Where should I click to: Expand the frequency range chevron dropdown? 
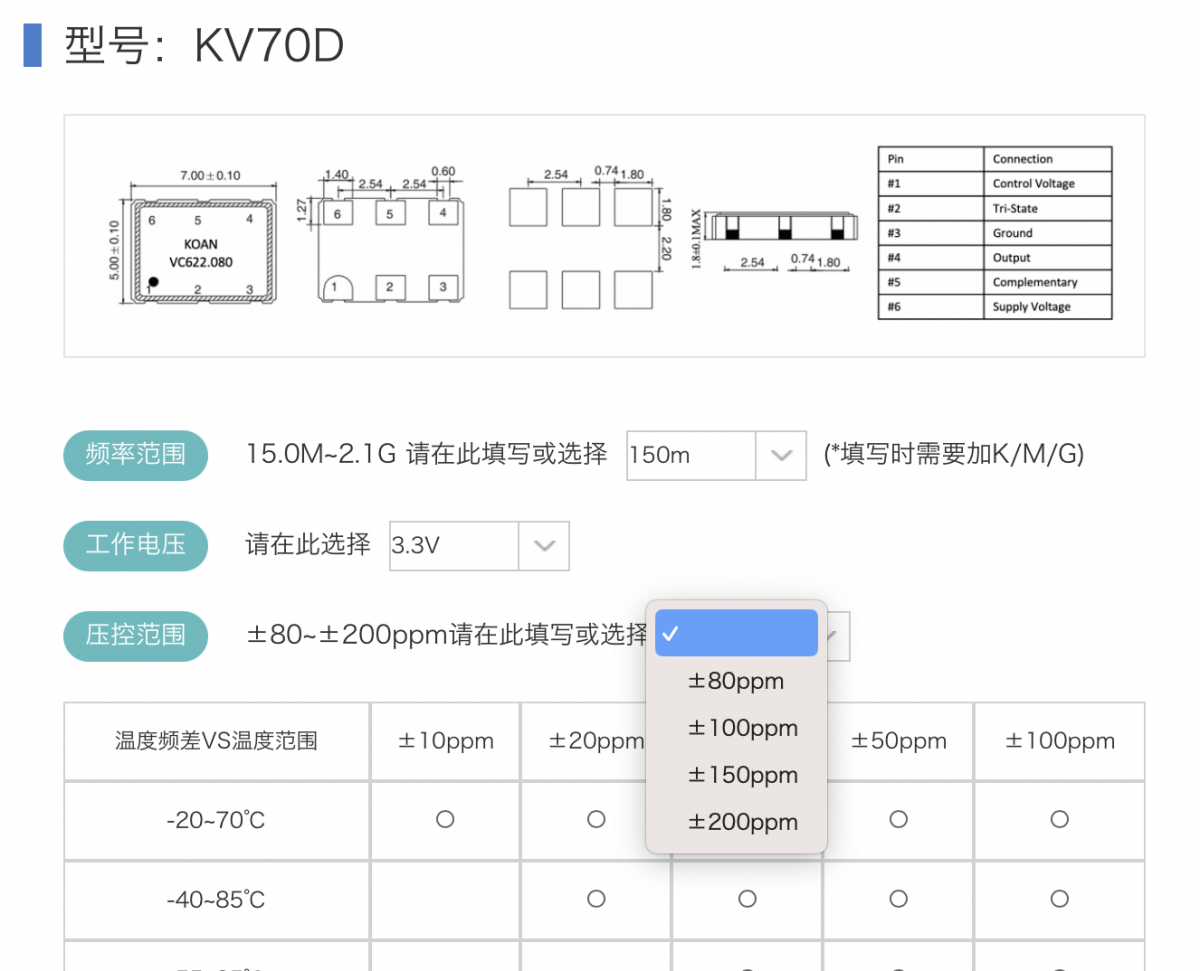(781, 455)
